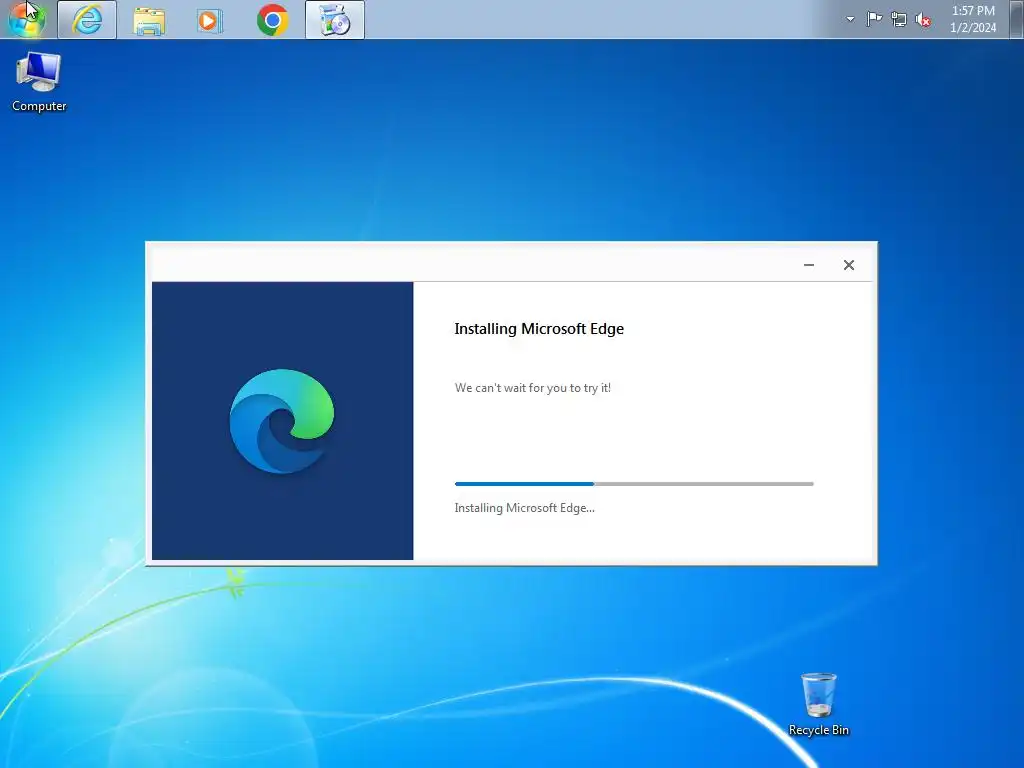Click the Show Desktop button on taskbar
The height and width of the screenshot is (768, 1024).
point(1016,19)
